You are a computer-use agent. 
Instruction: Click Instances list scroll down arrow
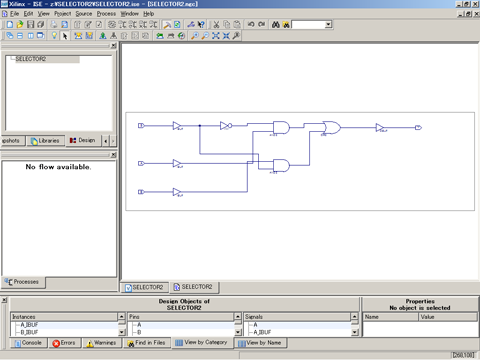(x=122, y=332)
